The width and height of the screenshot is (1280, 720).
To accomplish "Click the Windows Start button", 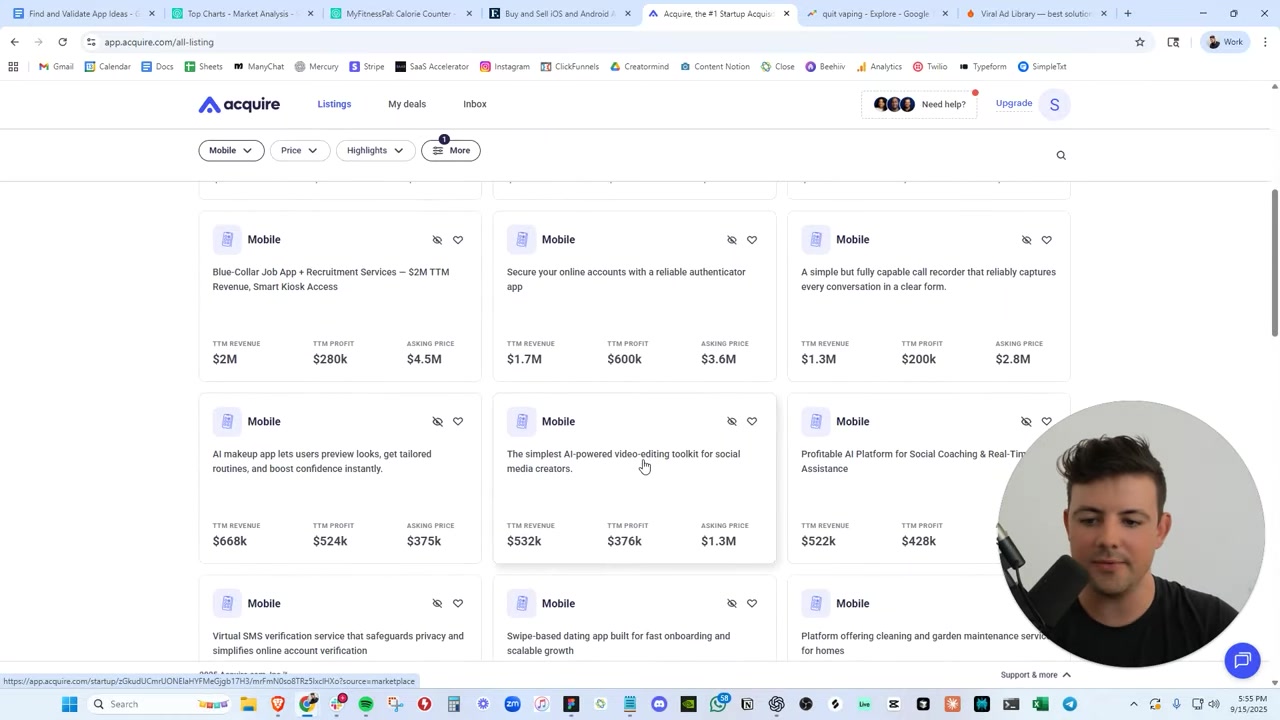I will pos(69,704).
